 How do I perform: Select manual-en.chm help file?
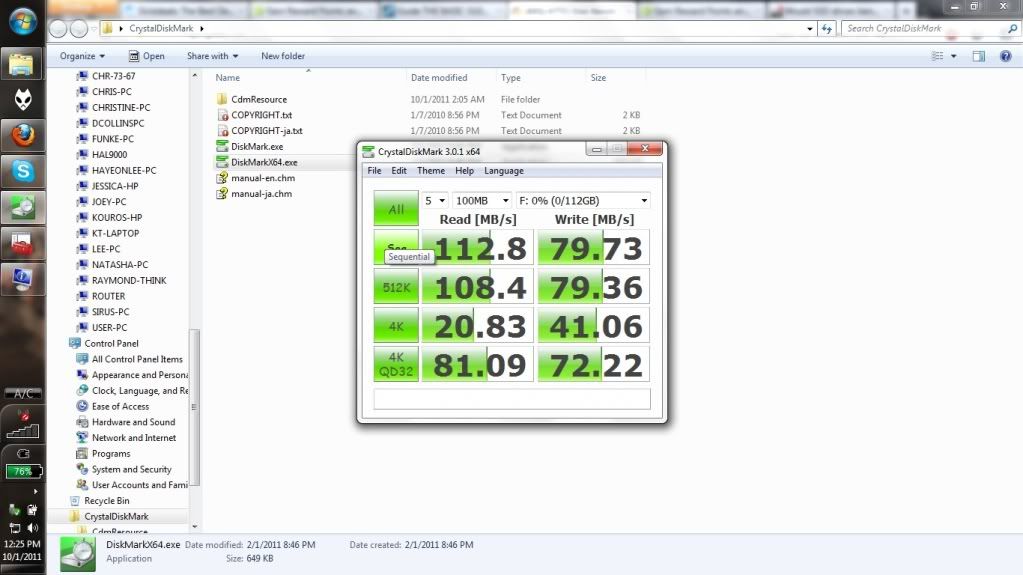tap(263, 178)
